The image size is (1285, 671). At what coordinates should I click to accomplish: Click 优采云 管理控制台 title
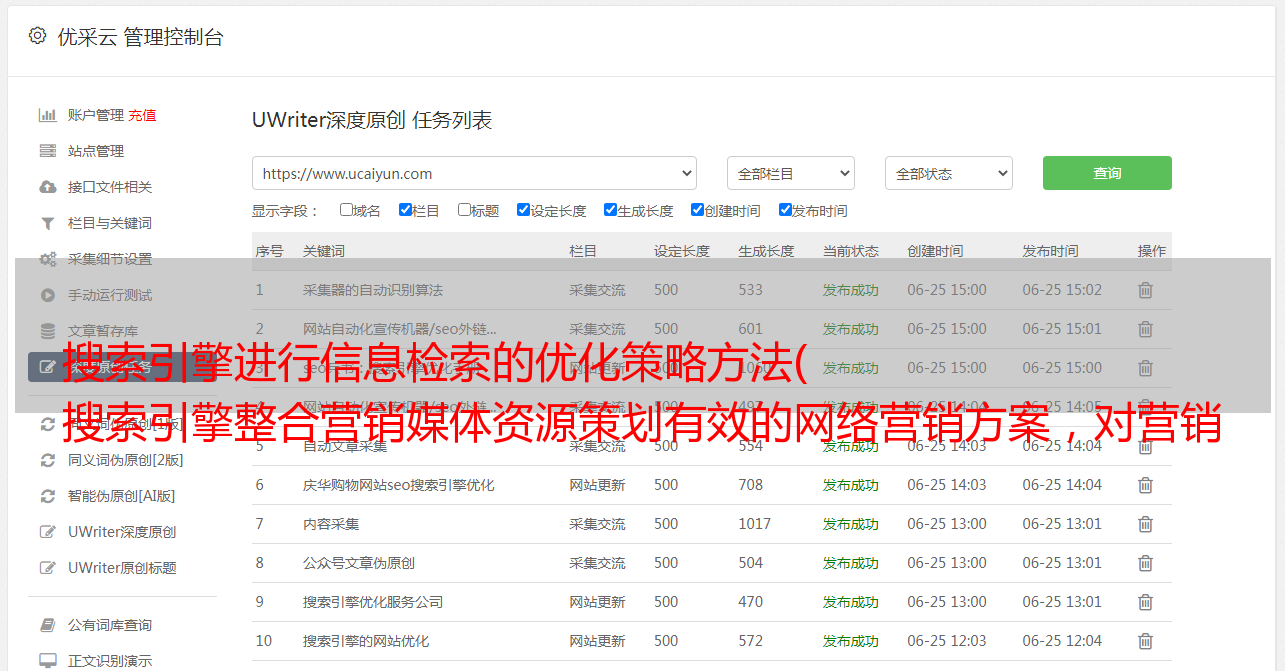click(140, 37)
